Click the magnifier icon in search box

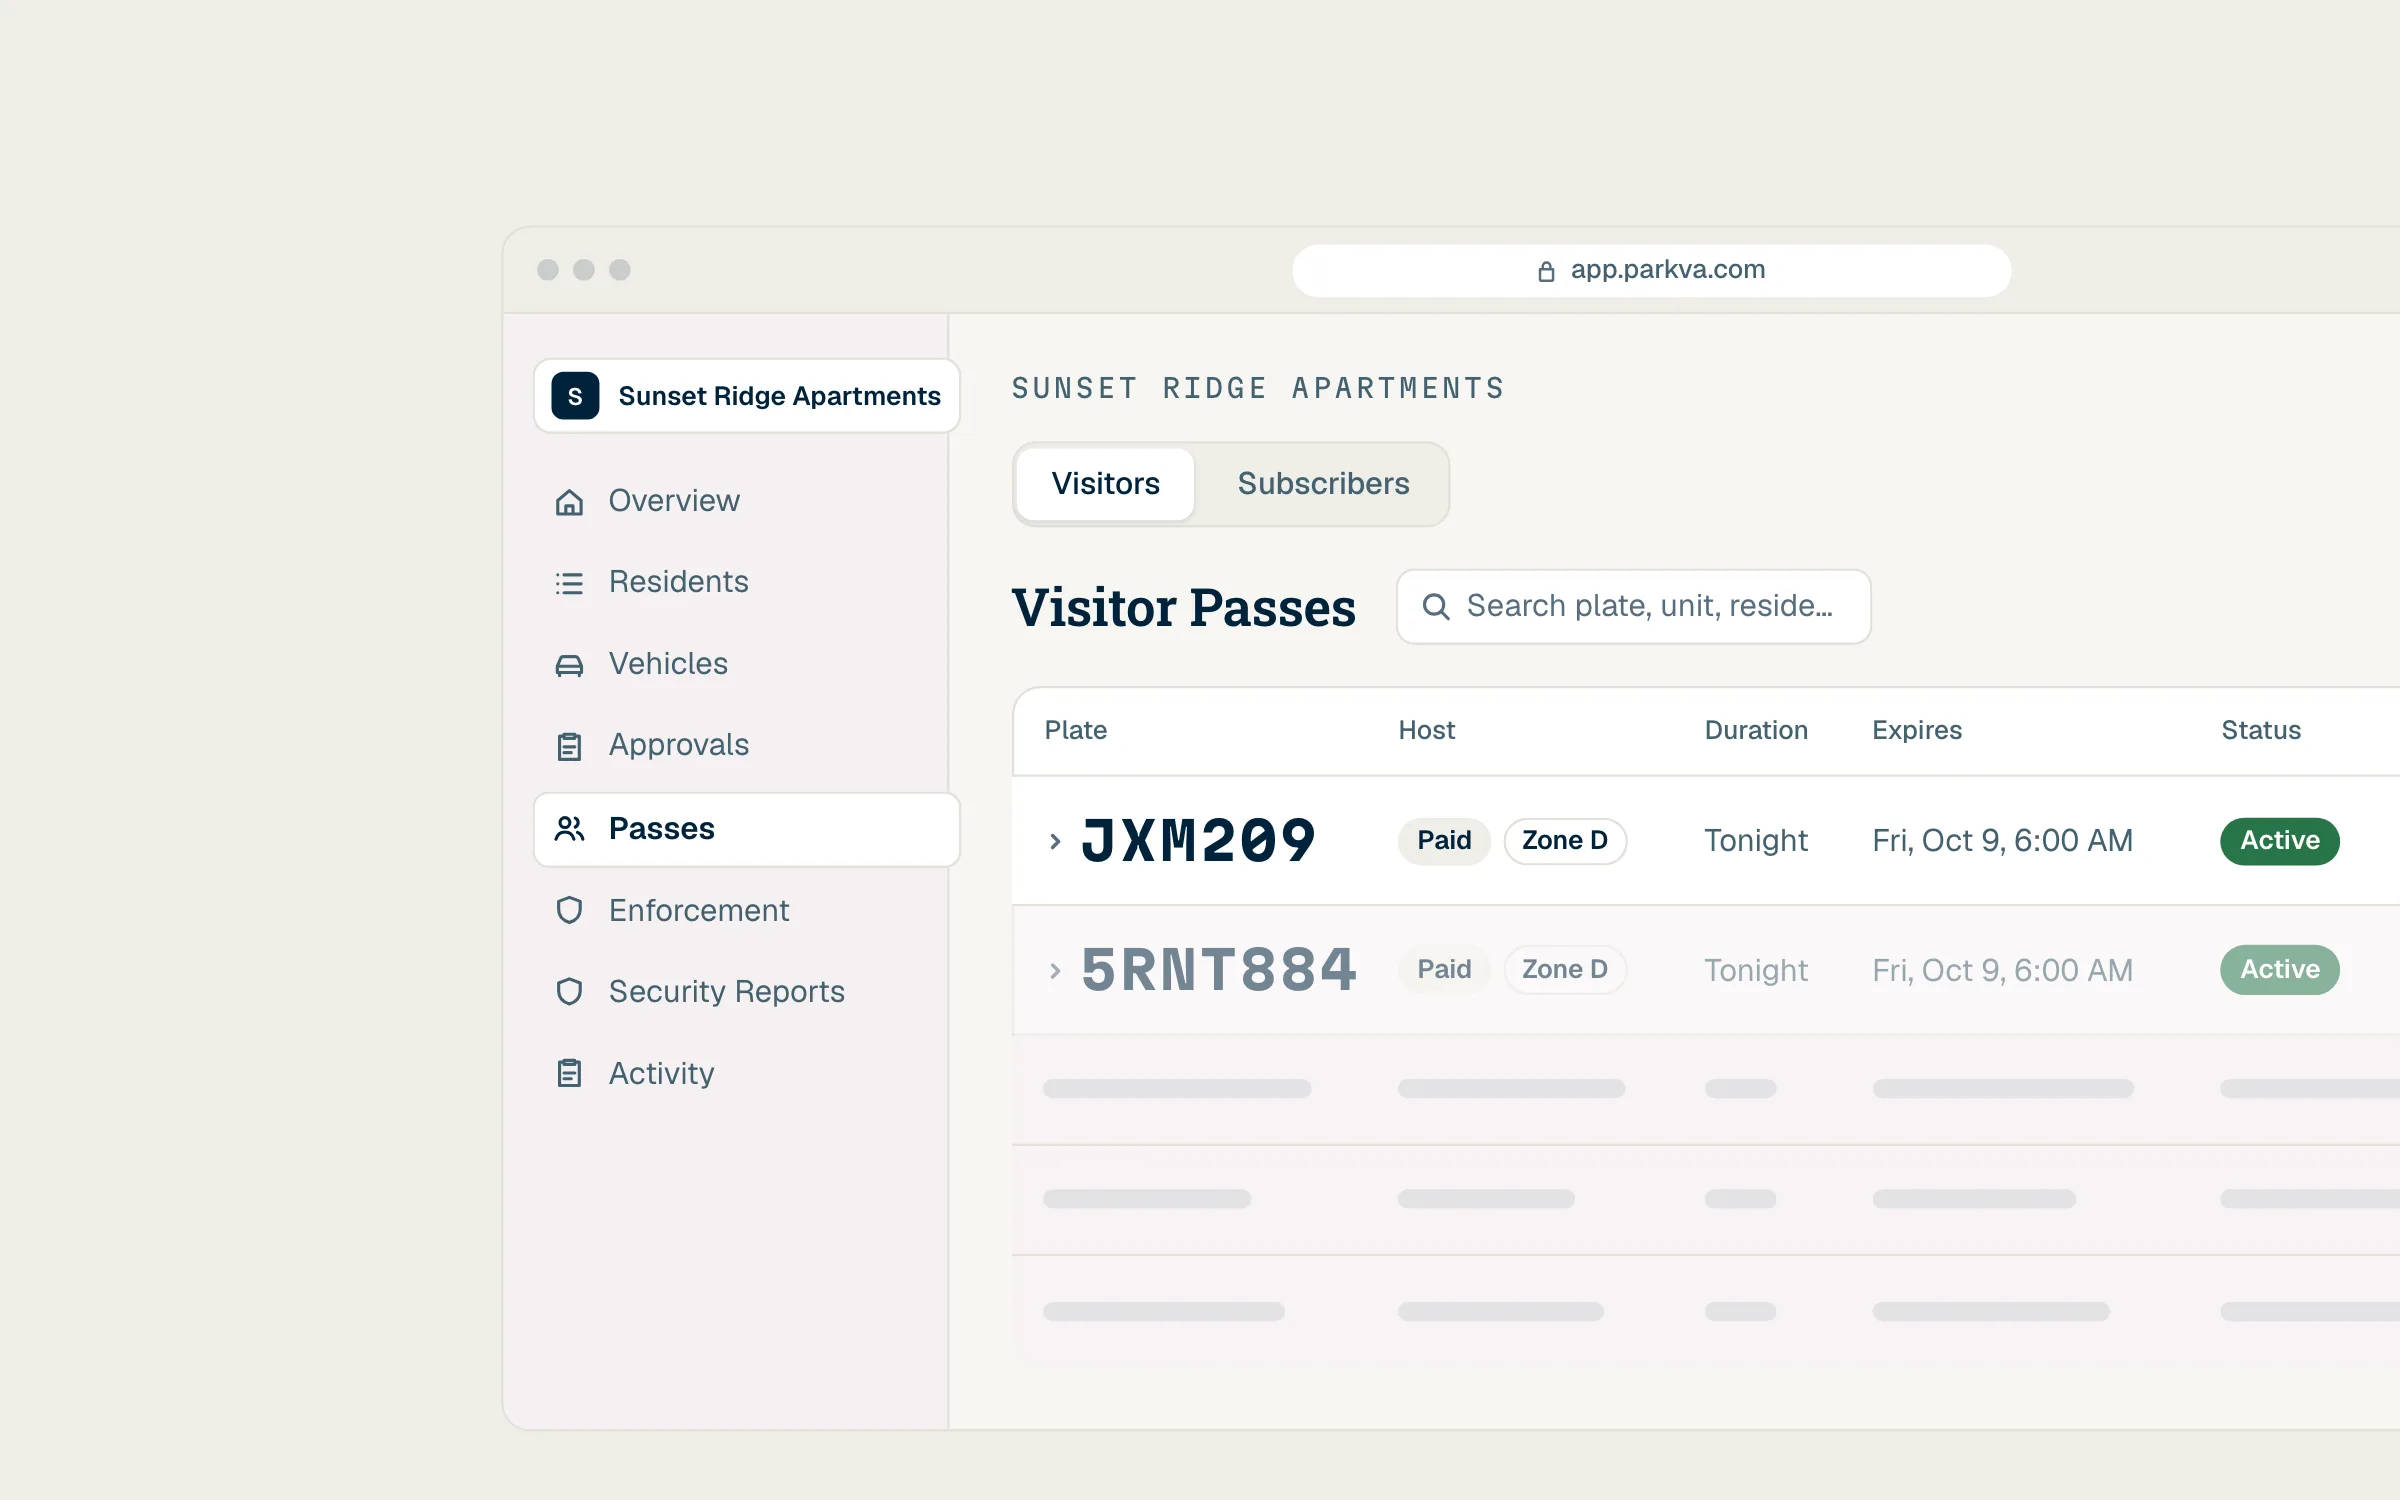click(x=1436, y=607)
